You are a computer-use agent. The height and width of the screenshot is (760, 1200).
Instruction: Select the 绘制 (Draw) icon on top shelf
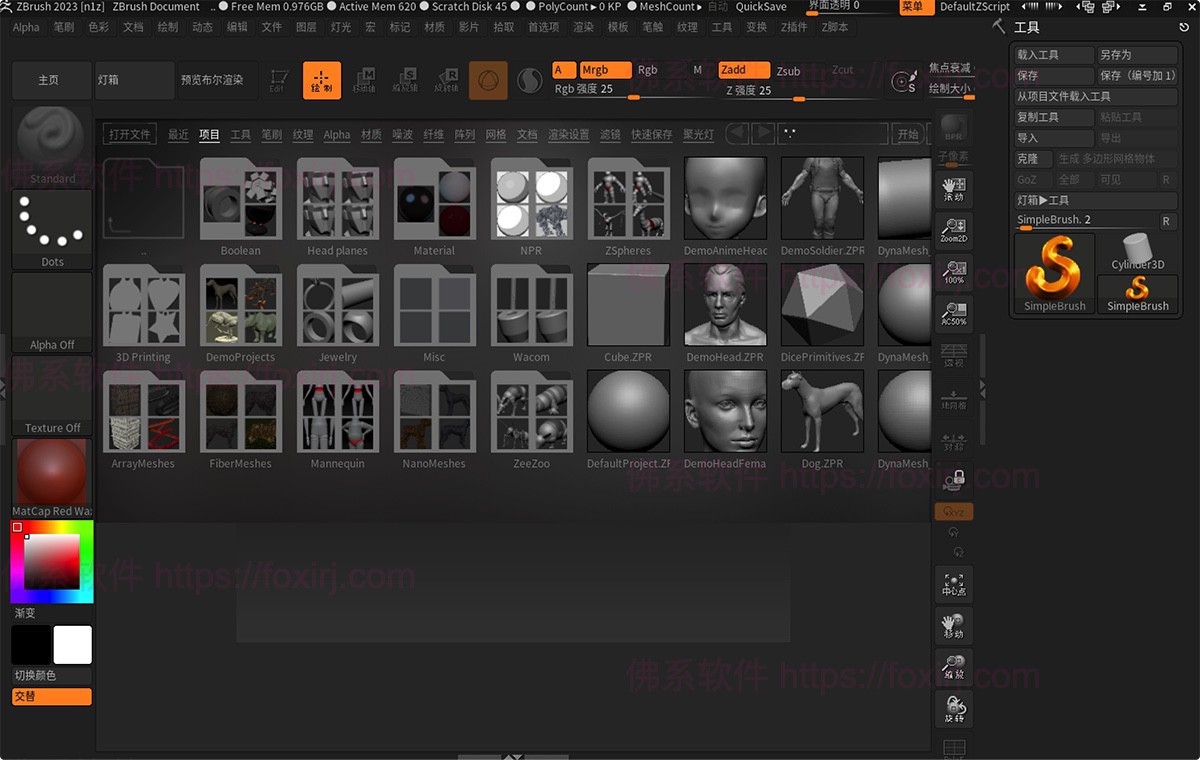[321, 80]
